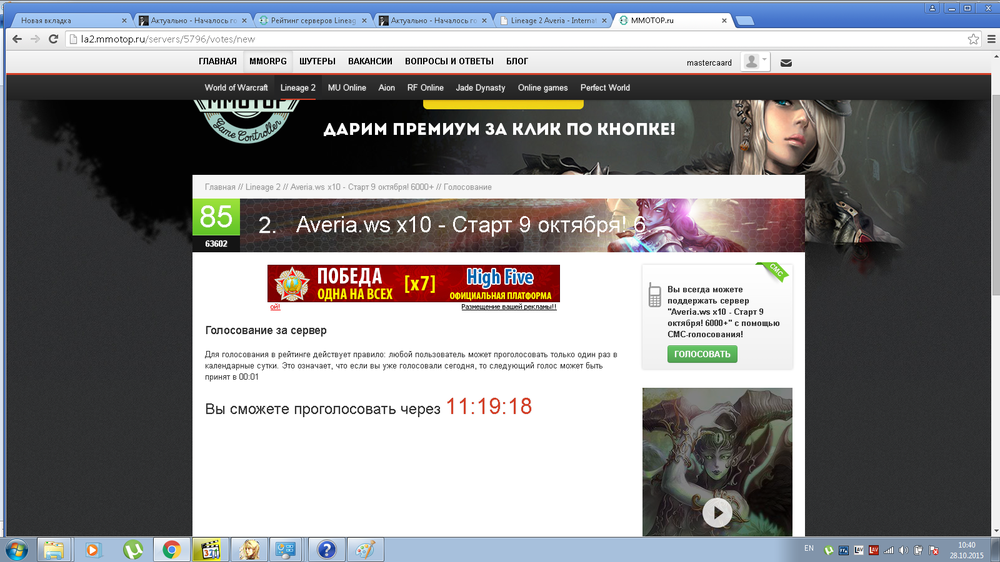Click the address bar URL field

(x=517, y=40)
